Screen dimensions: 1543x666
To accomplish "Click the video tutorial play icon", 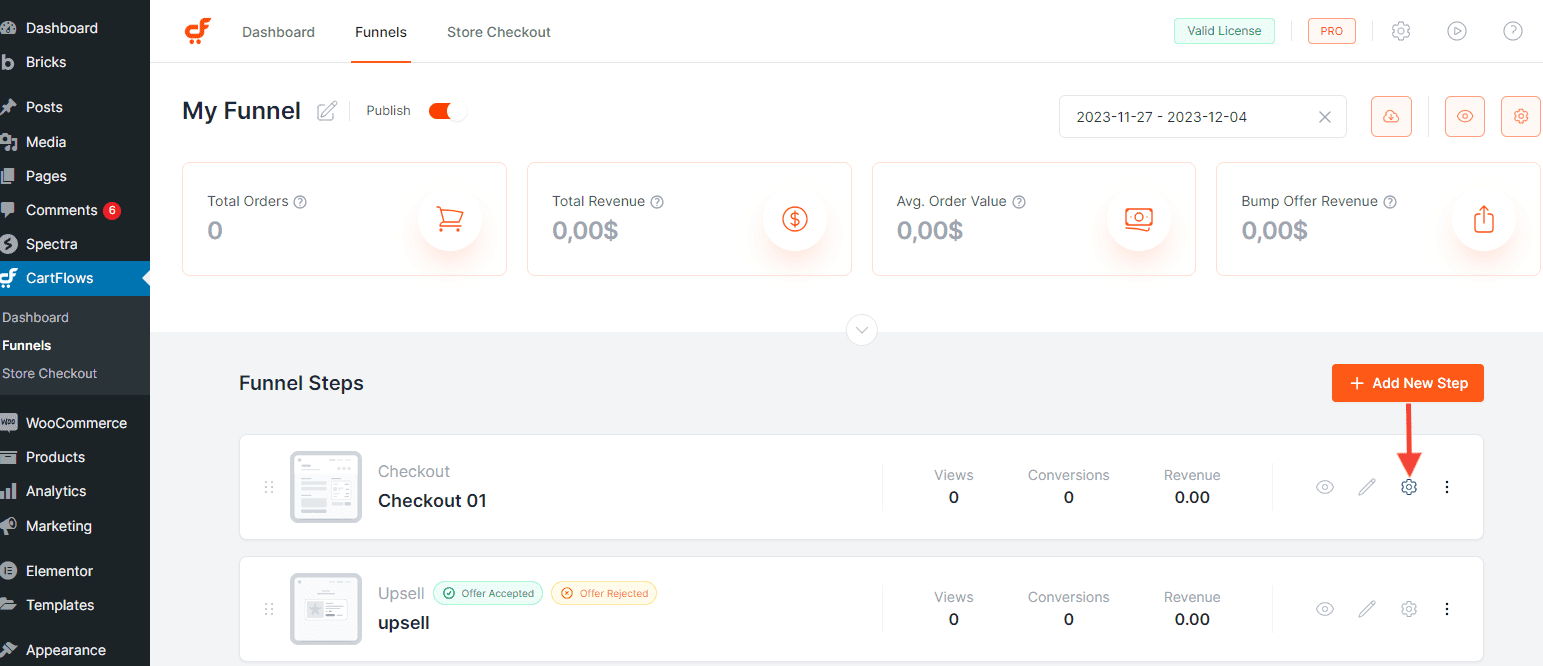I will [x=1457, y=31].
